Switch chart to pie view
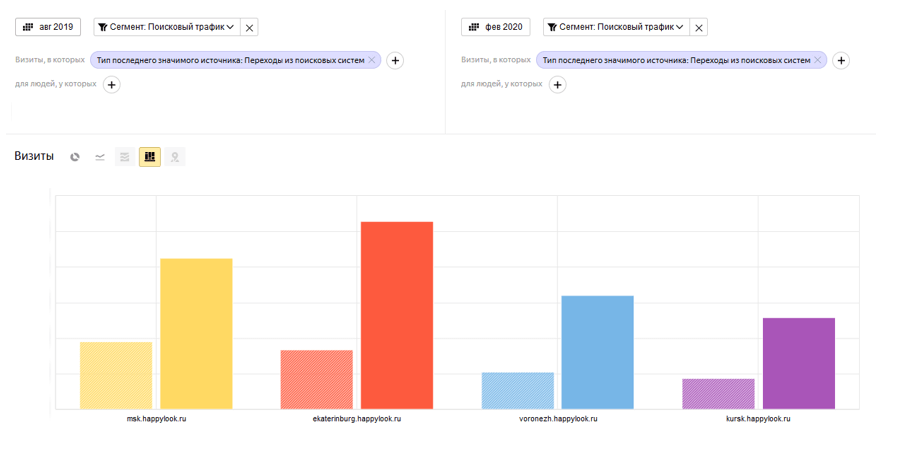Screen dimensions: 915x453 coord(75,156)
